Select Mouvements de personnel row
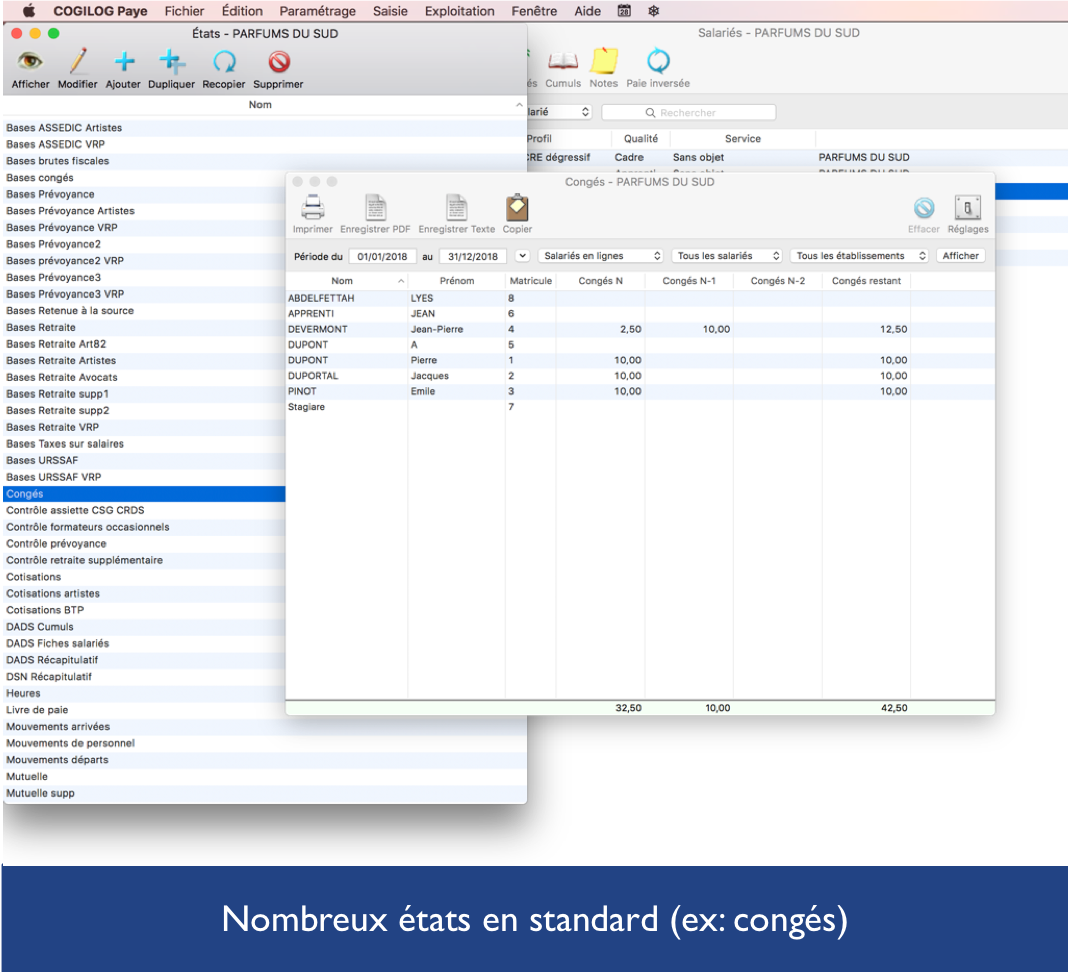The width and height of the screenshot is (1068, 972). point(265,743)
